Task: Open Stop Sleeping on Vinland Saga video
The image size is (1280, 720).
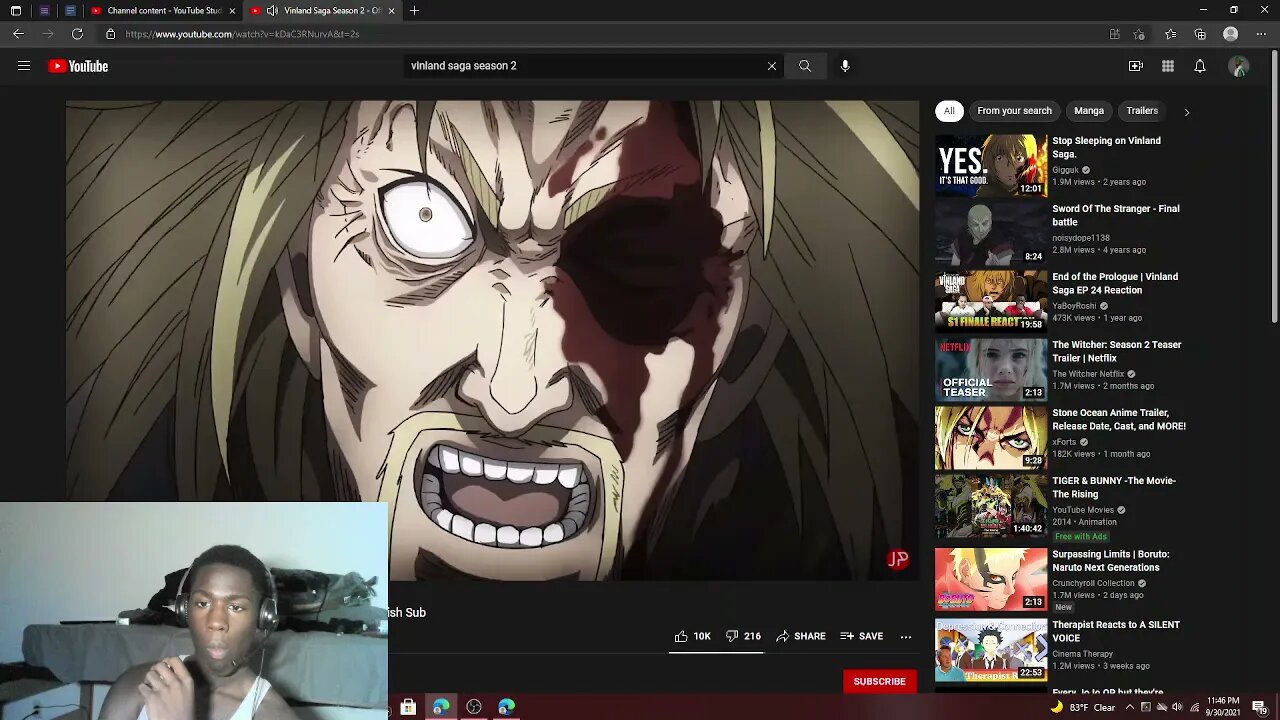Action: pos(1106,147)
